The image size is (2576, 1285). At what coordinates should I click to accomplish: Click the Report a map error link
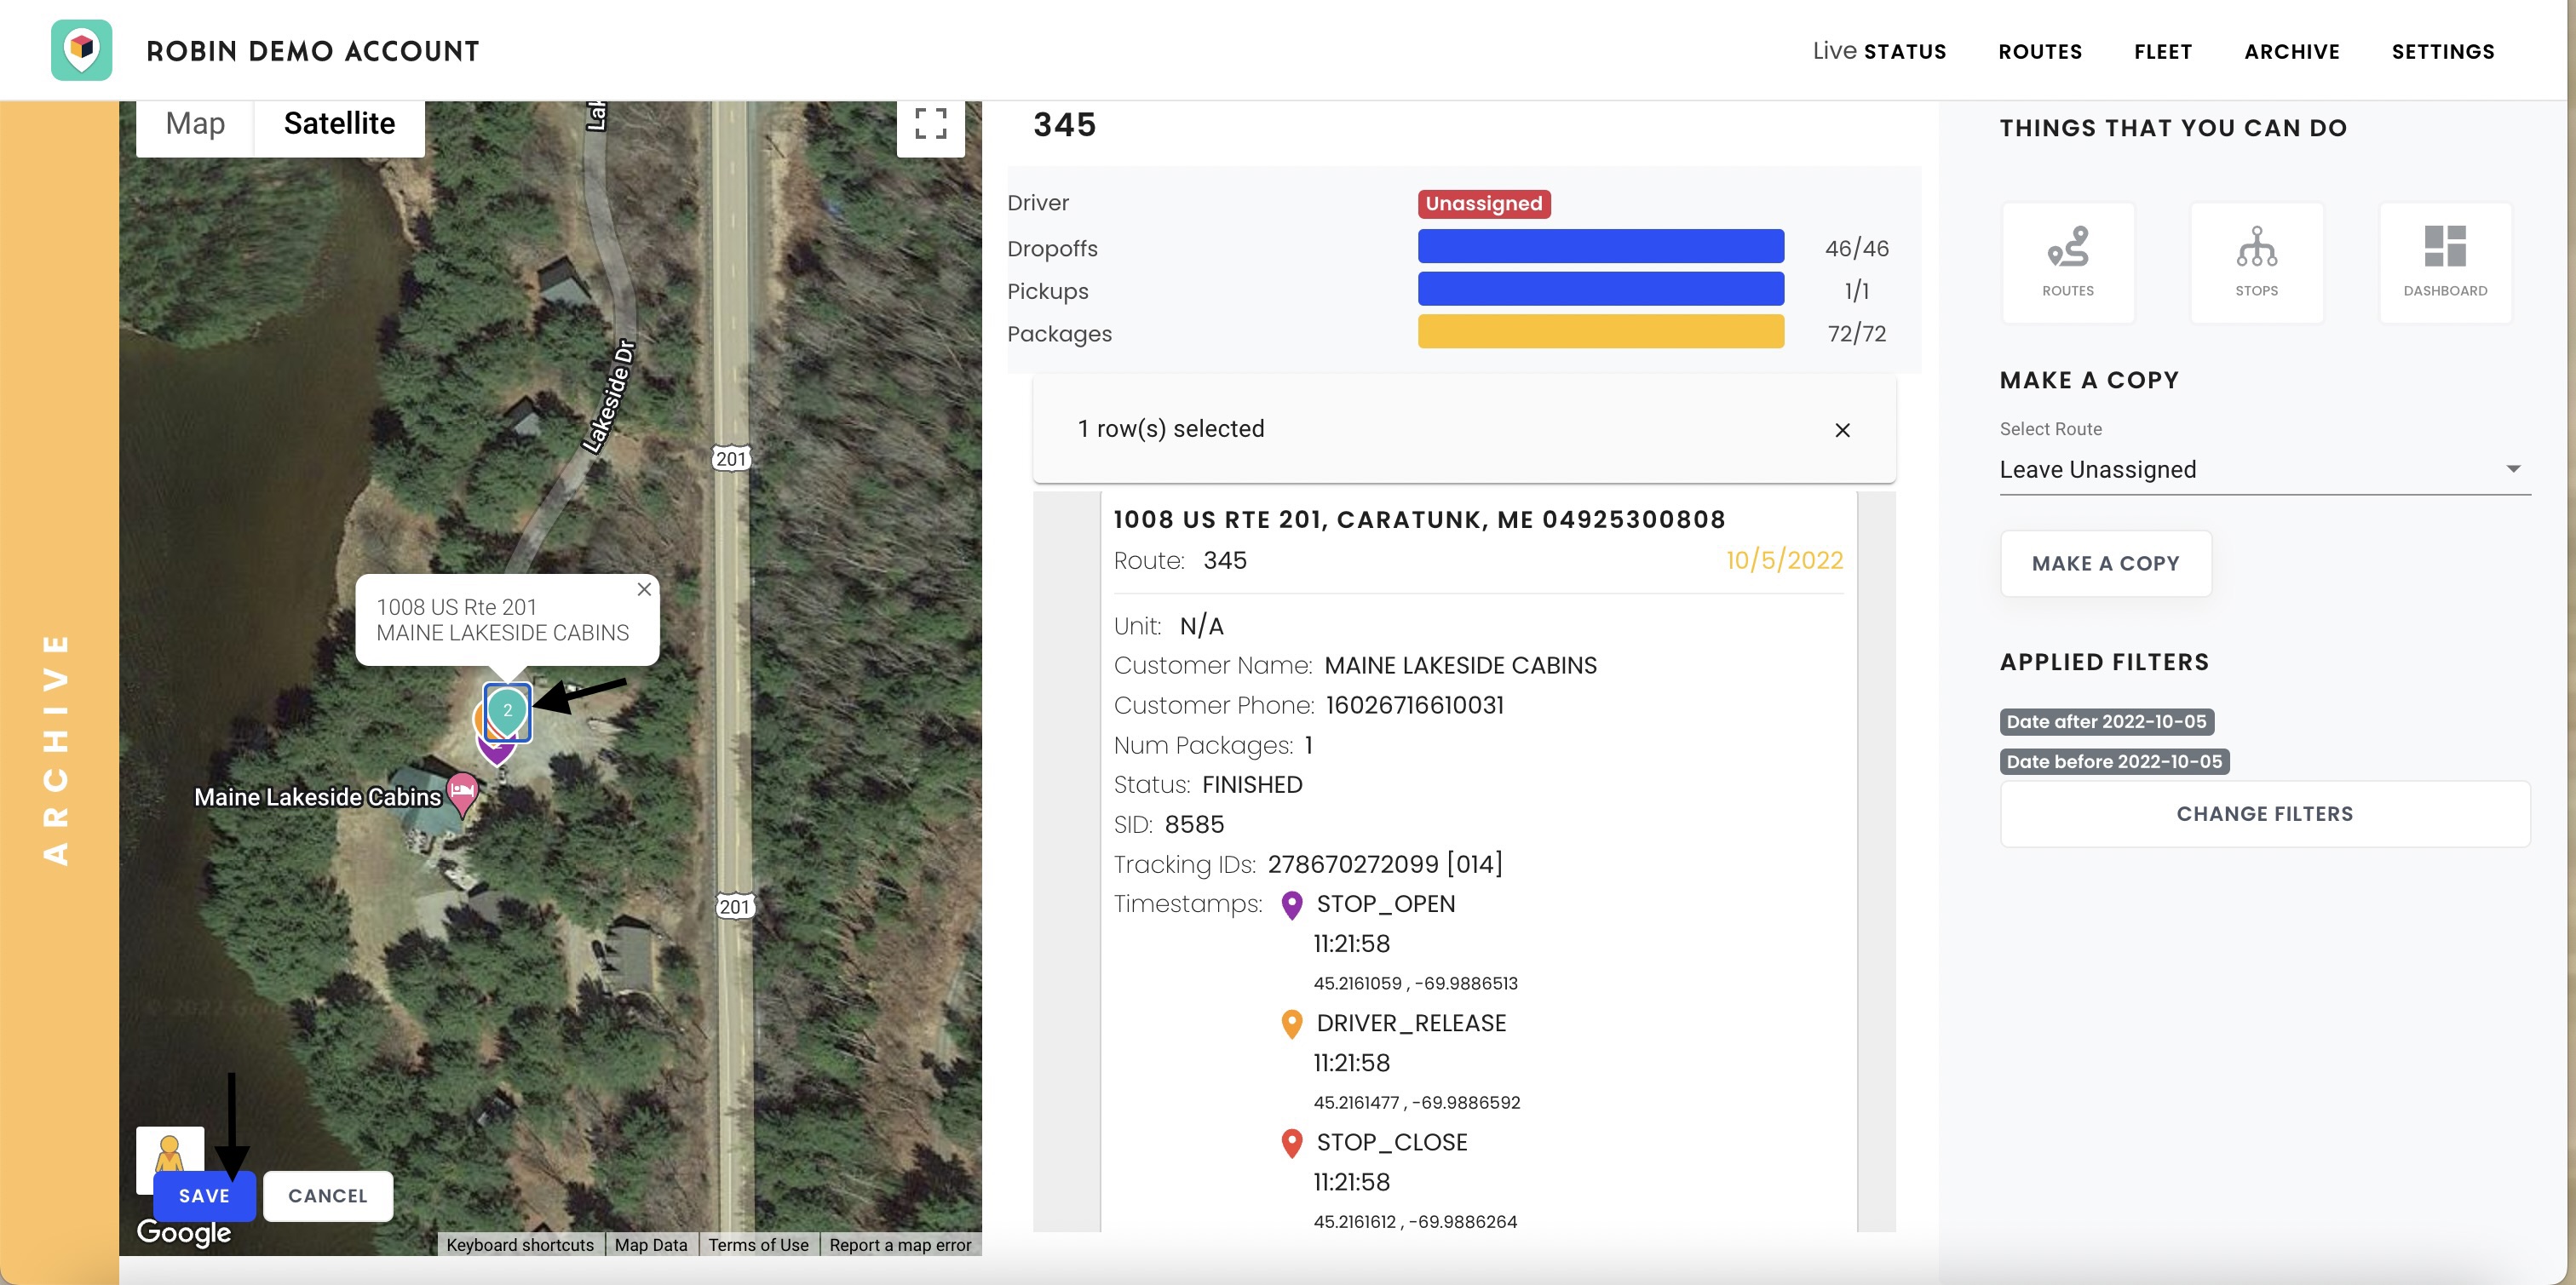(x=899, y=1245)
